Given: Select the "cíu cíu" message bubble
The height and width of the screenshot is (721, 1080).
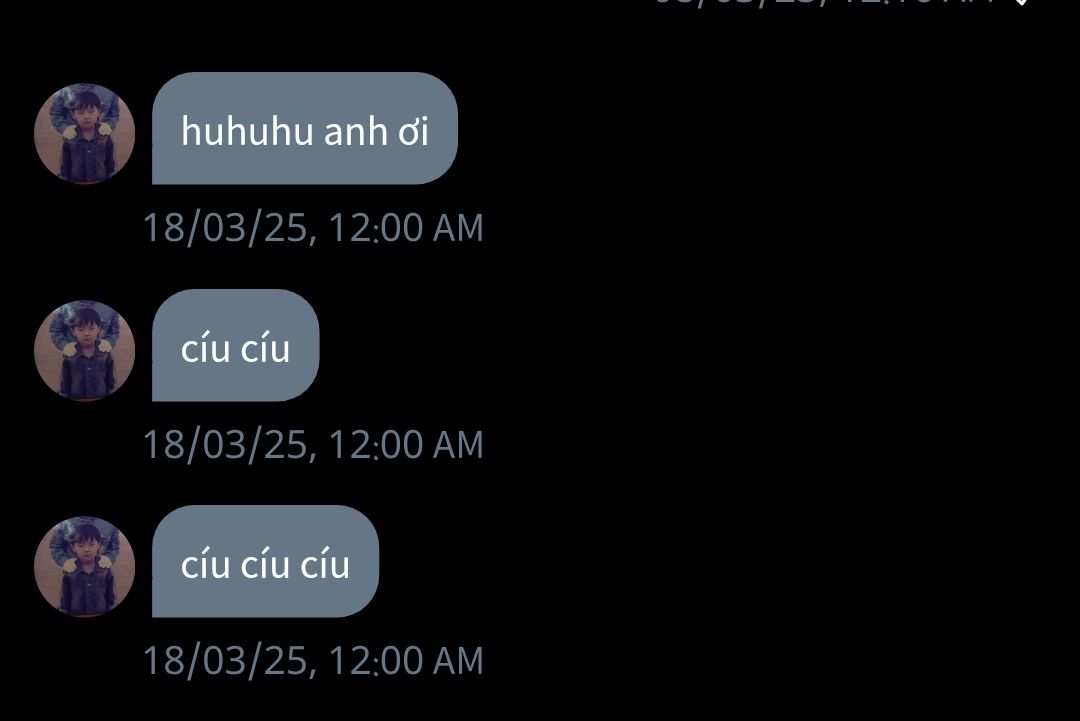Looking at the screenshot, I should pos(236,345).
